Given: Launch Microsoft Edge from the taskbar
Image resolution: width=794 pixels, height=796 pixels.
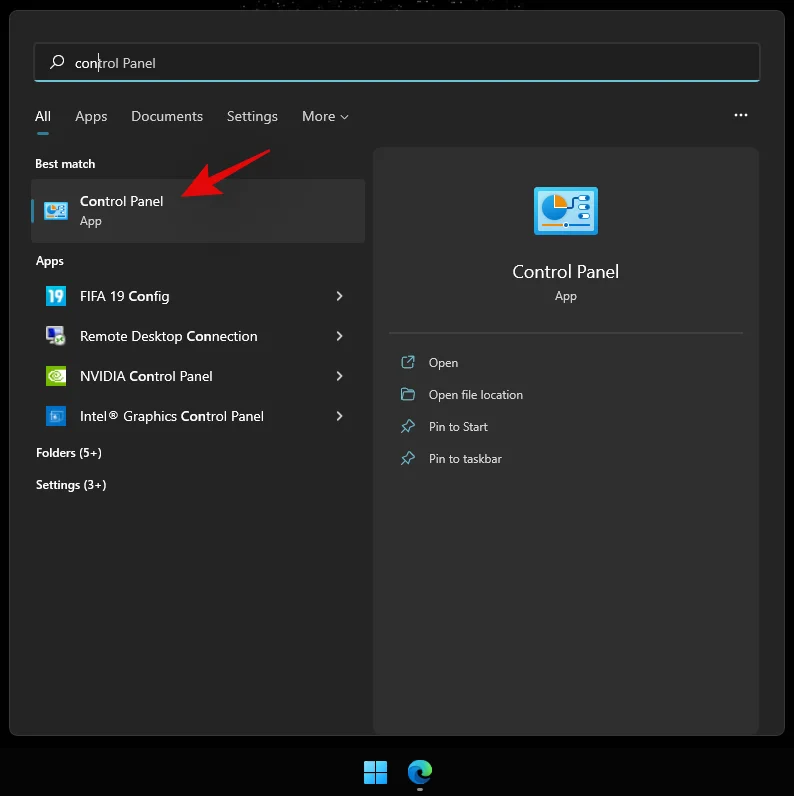Looking at the screenshot, I should (420, 772).
